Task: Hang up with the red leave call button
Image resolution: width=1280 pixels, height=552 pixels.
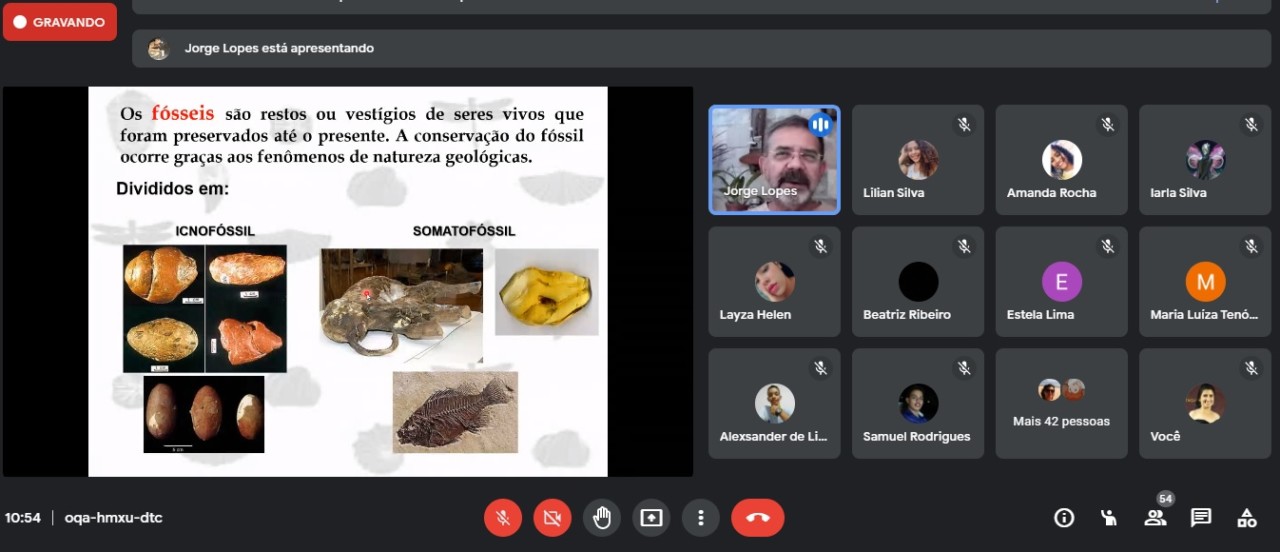Action: coord(757,518)
